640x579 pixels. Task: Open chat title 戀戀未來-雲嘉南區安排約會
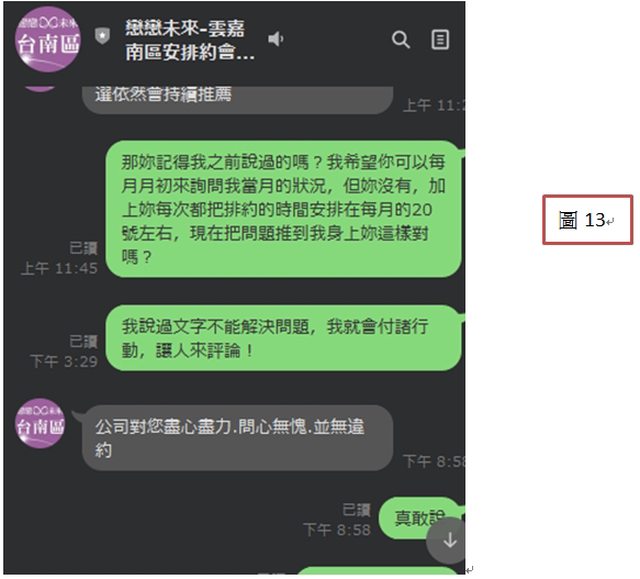point(190,40)
